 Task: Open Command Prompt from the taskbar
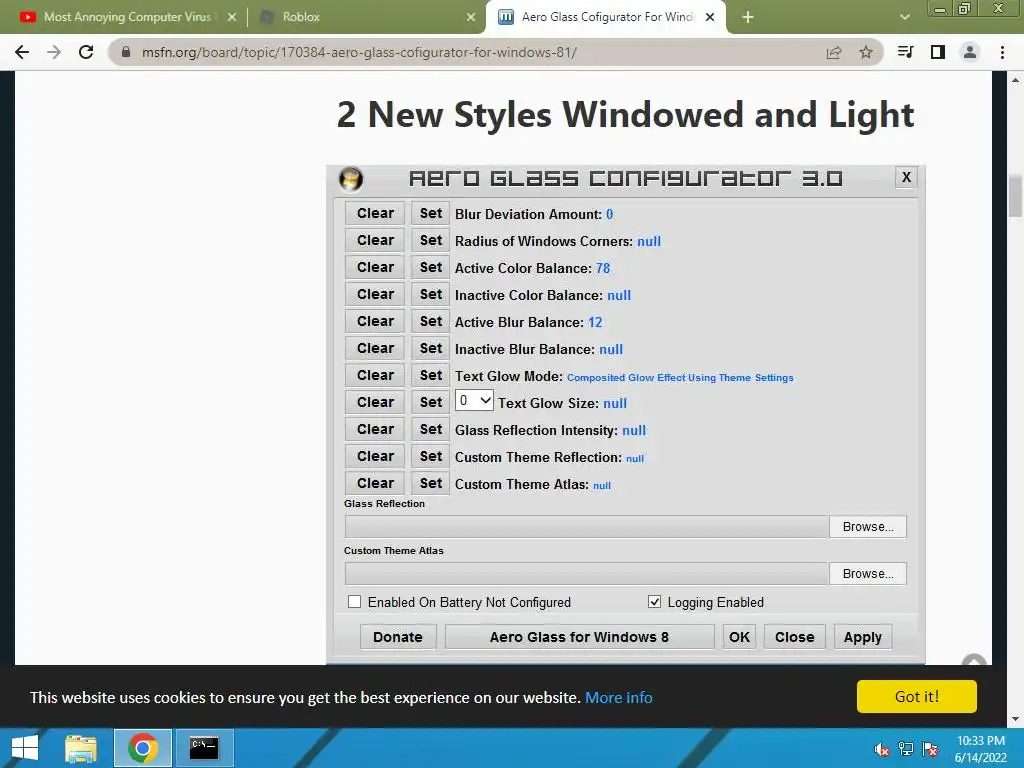point(204,748)
